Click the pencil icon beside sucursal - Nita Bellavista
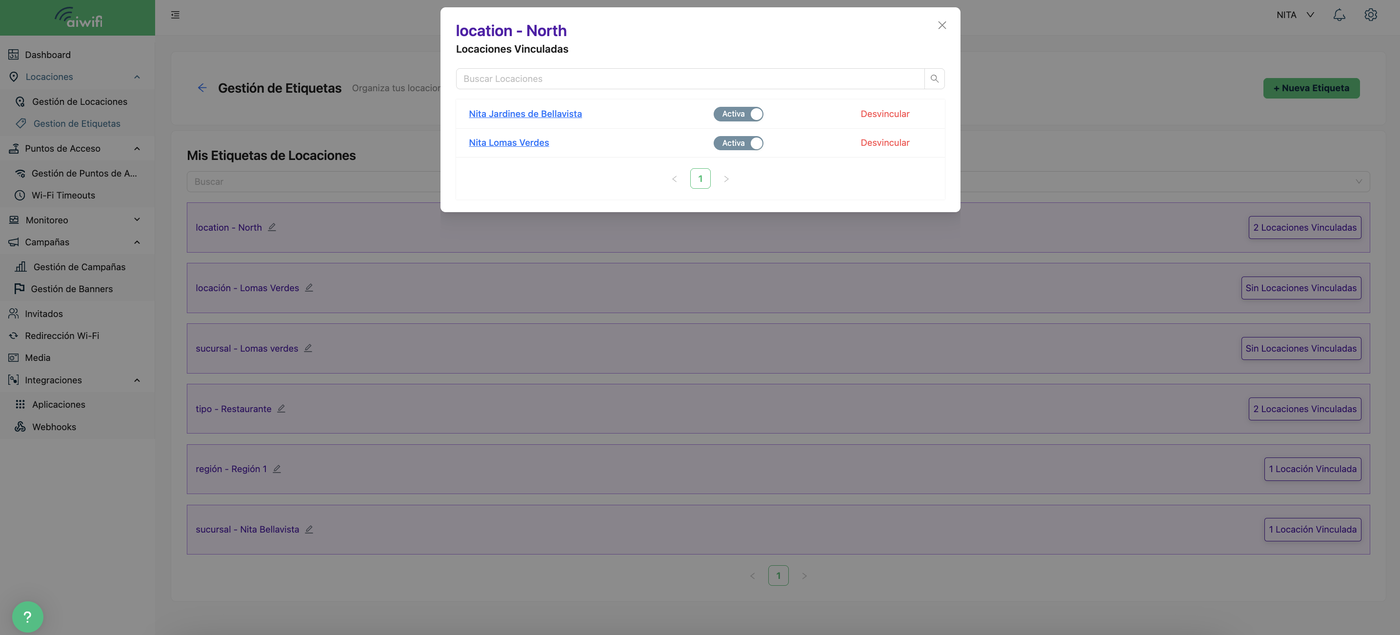The width and height of the screenshot is (1400, 635). tap(309, 530)
